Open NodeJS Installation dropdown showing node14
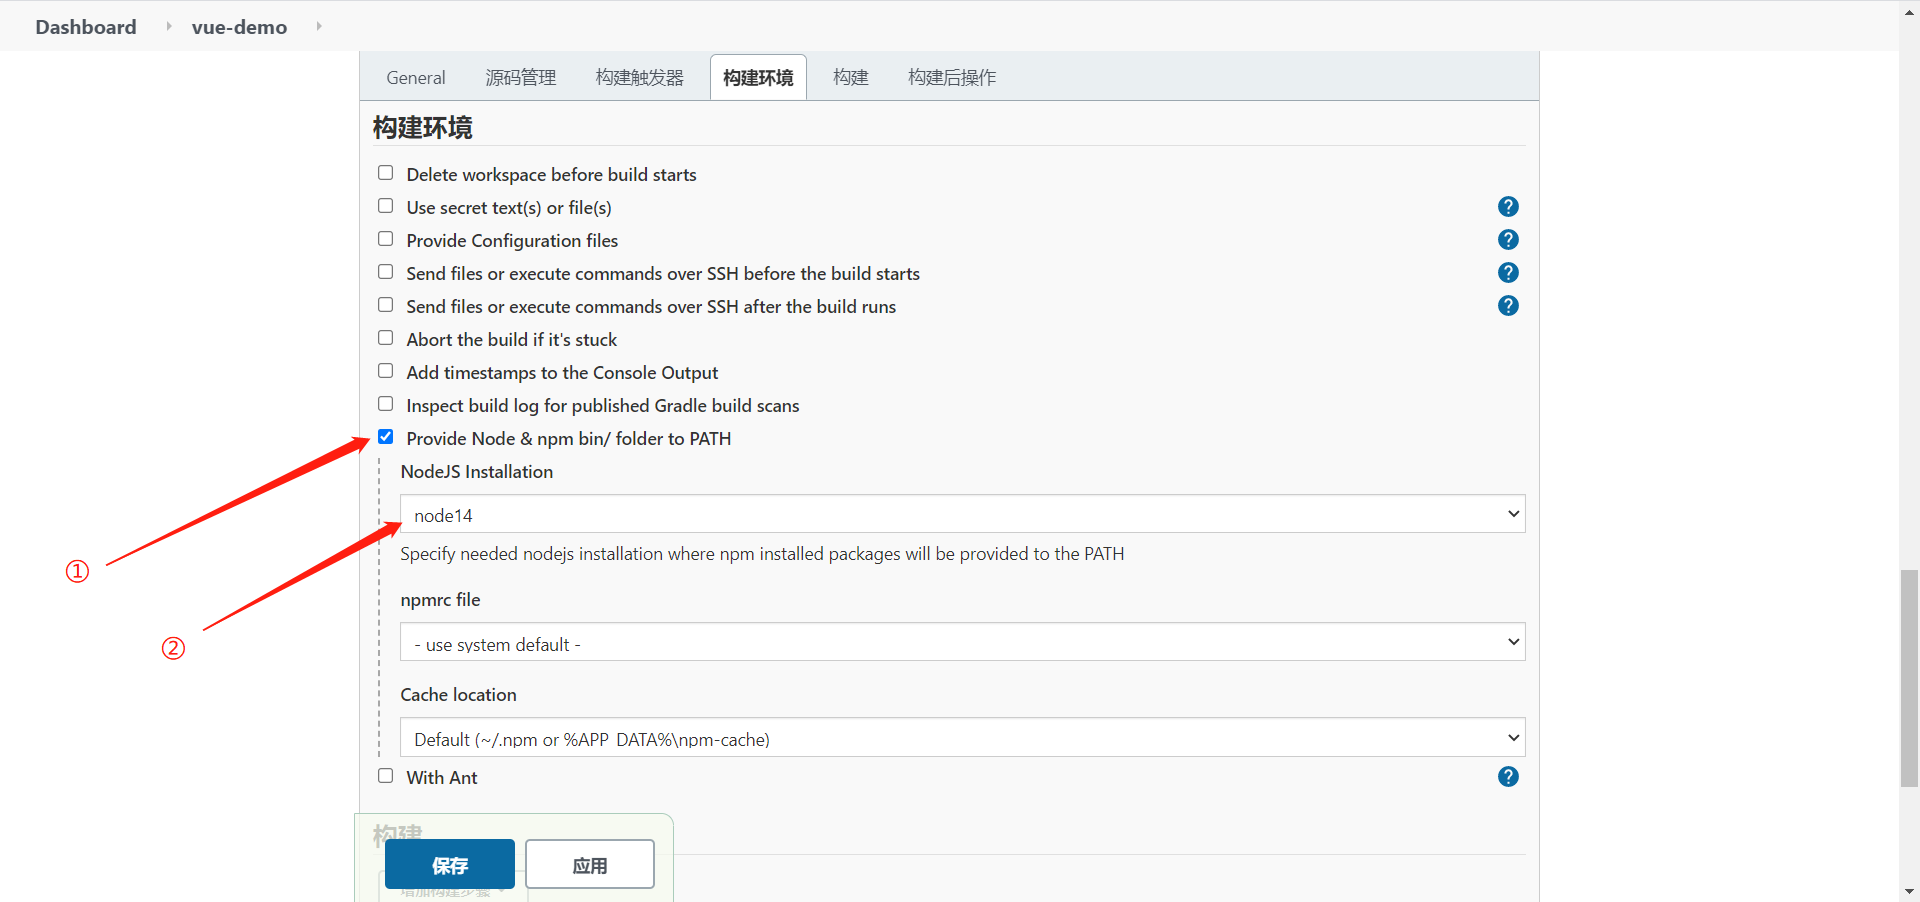The image size is (1920, 902). 962,514
